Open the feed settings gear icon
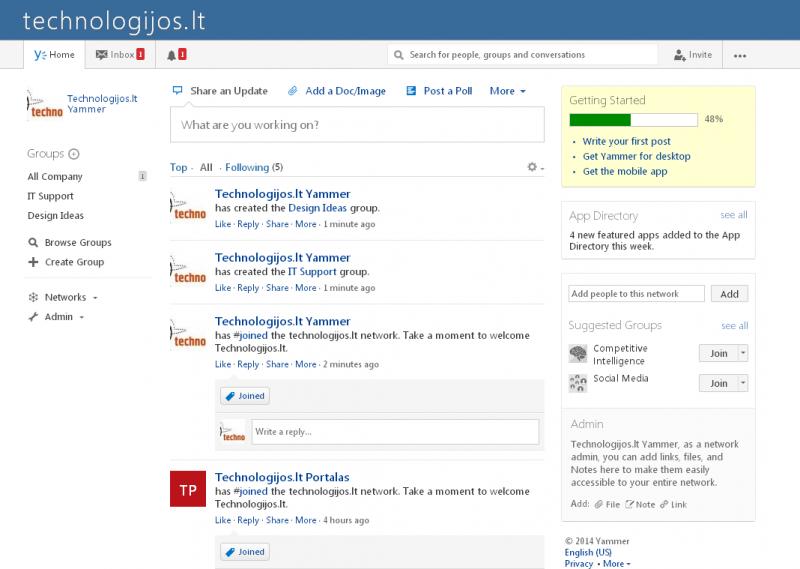 pyautogui.click(x=532, y=167)
